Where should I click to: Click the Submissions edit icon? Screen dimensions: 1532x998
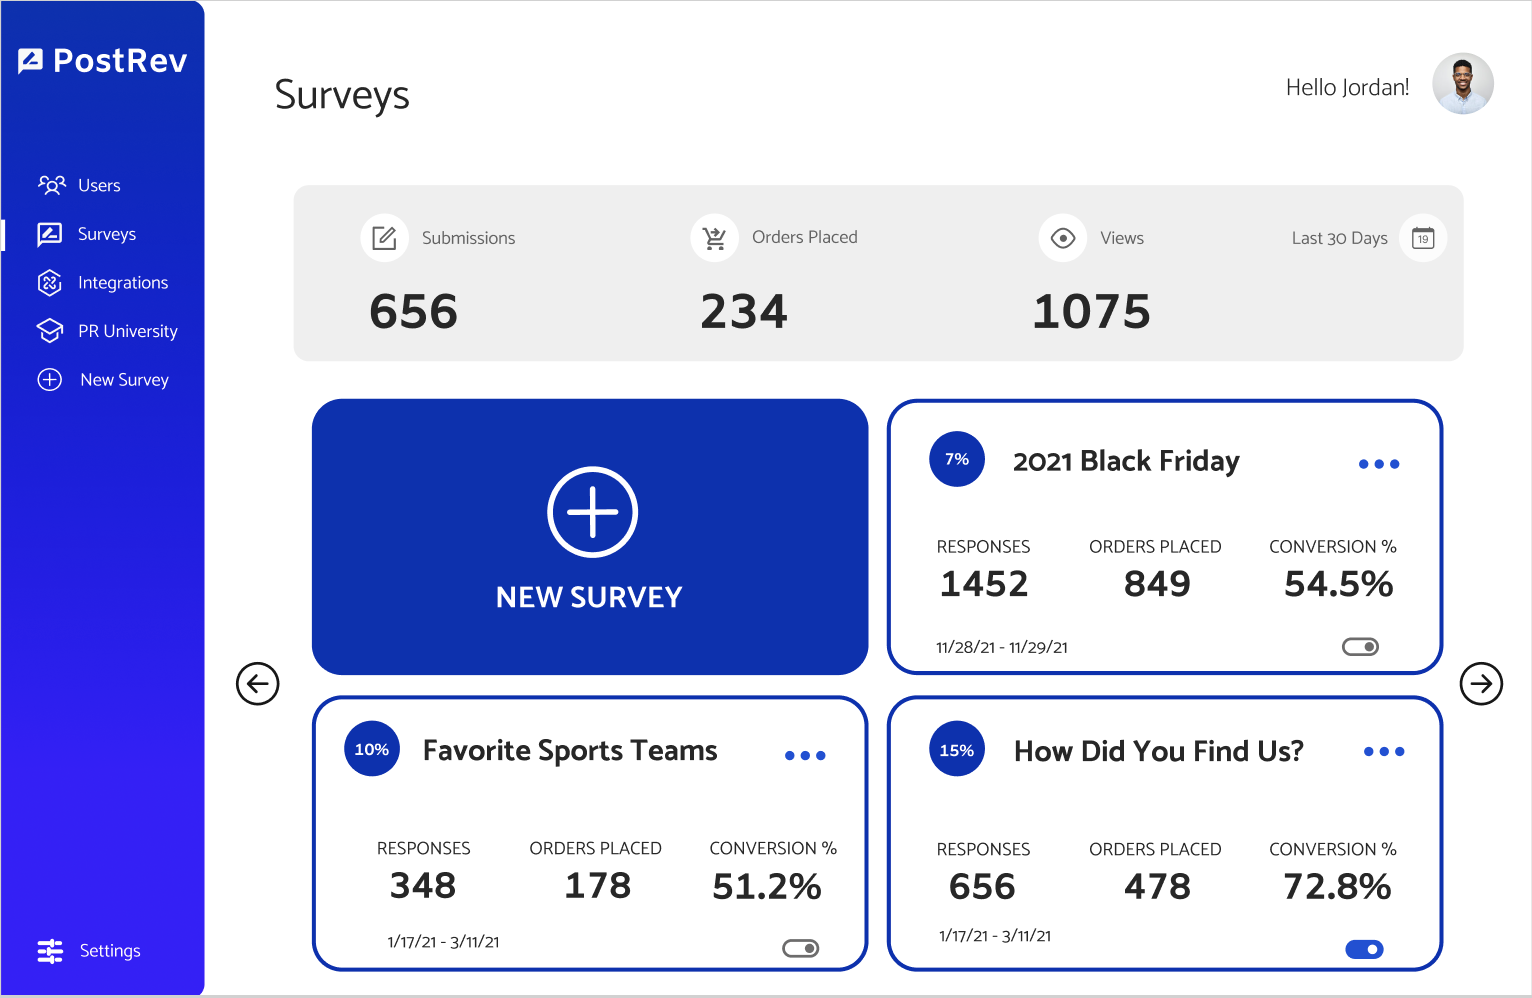[384, 238]
